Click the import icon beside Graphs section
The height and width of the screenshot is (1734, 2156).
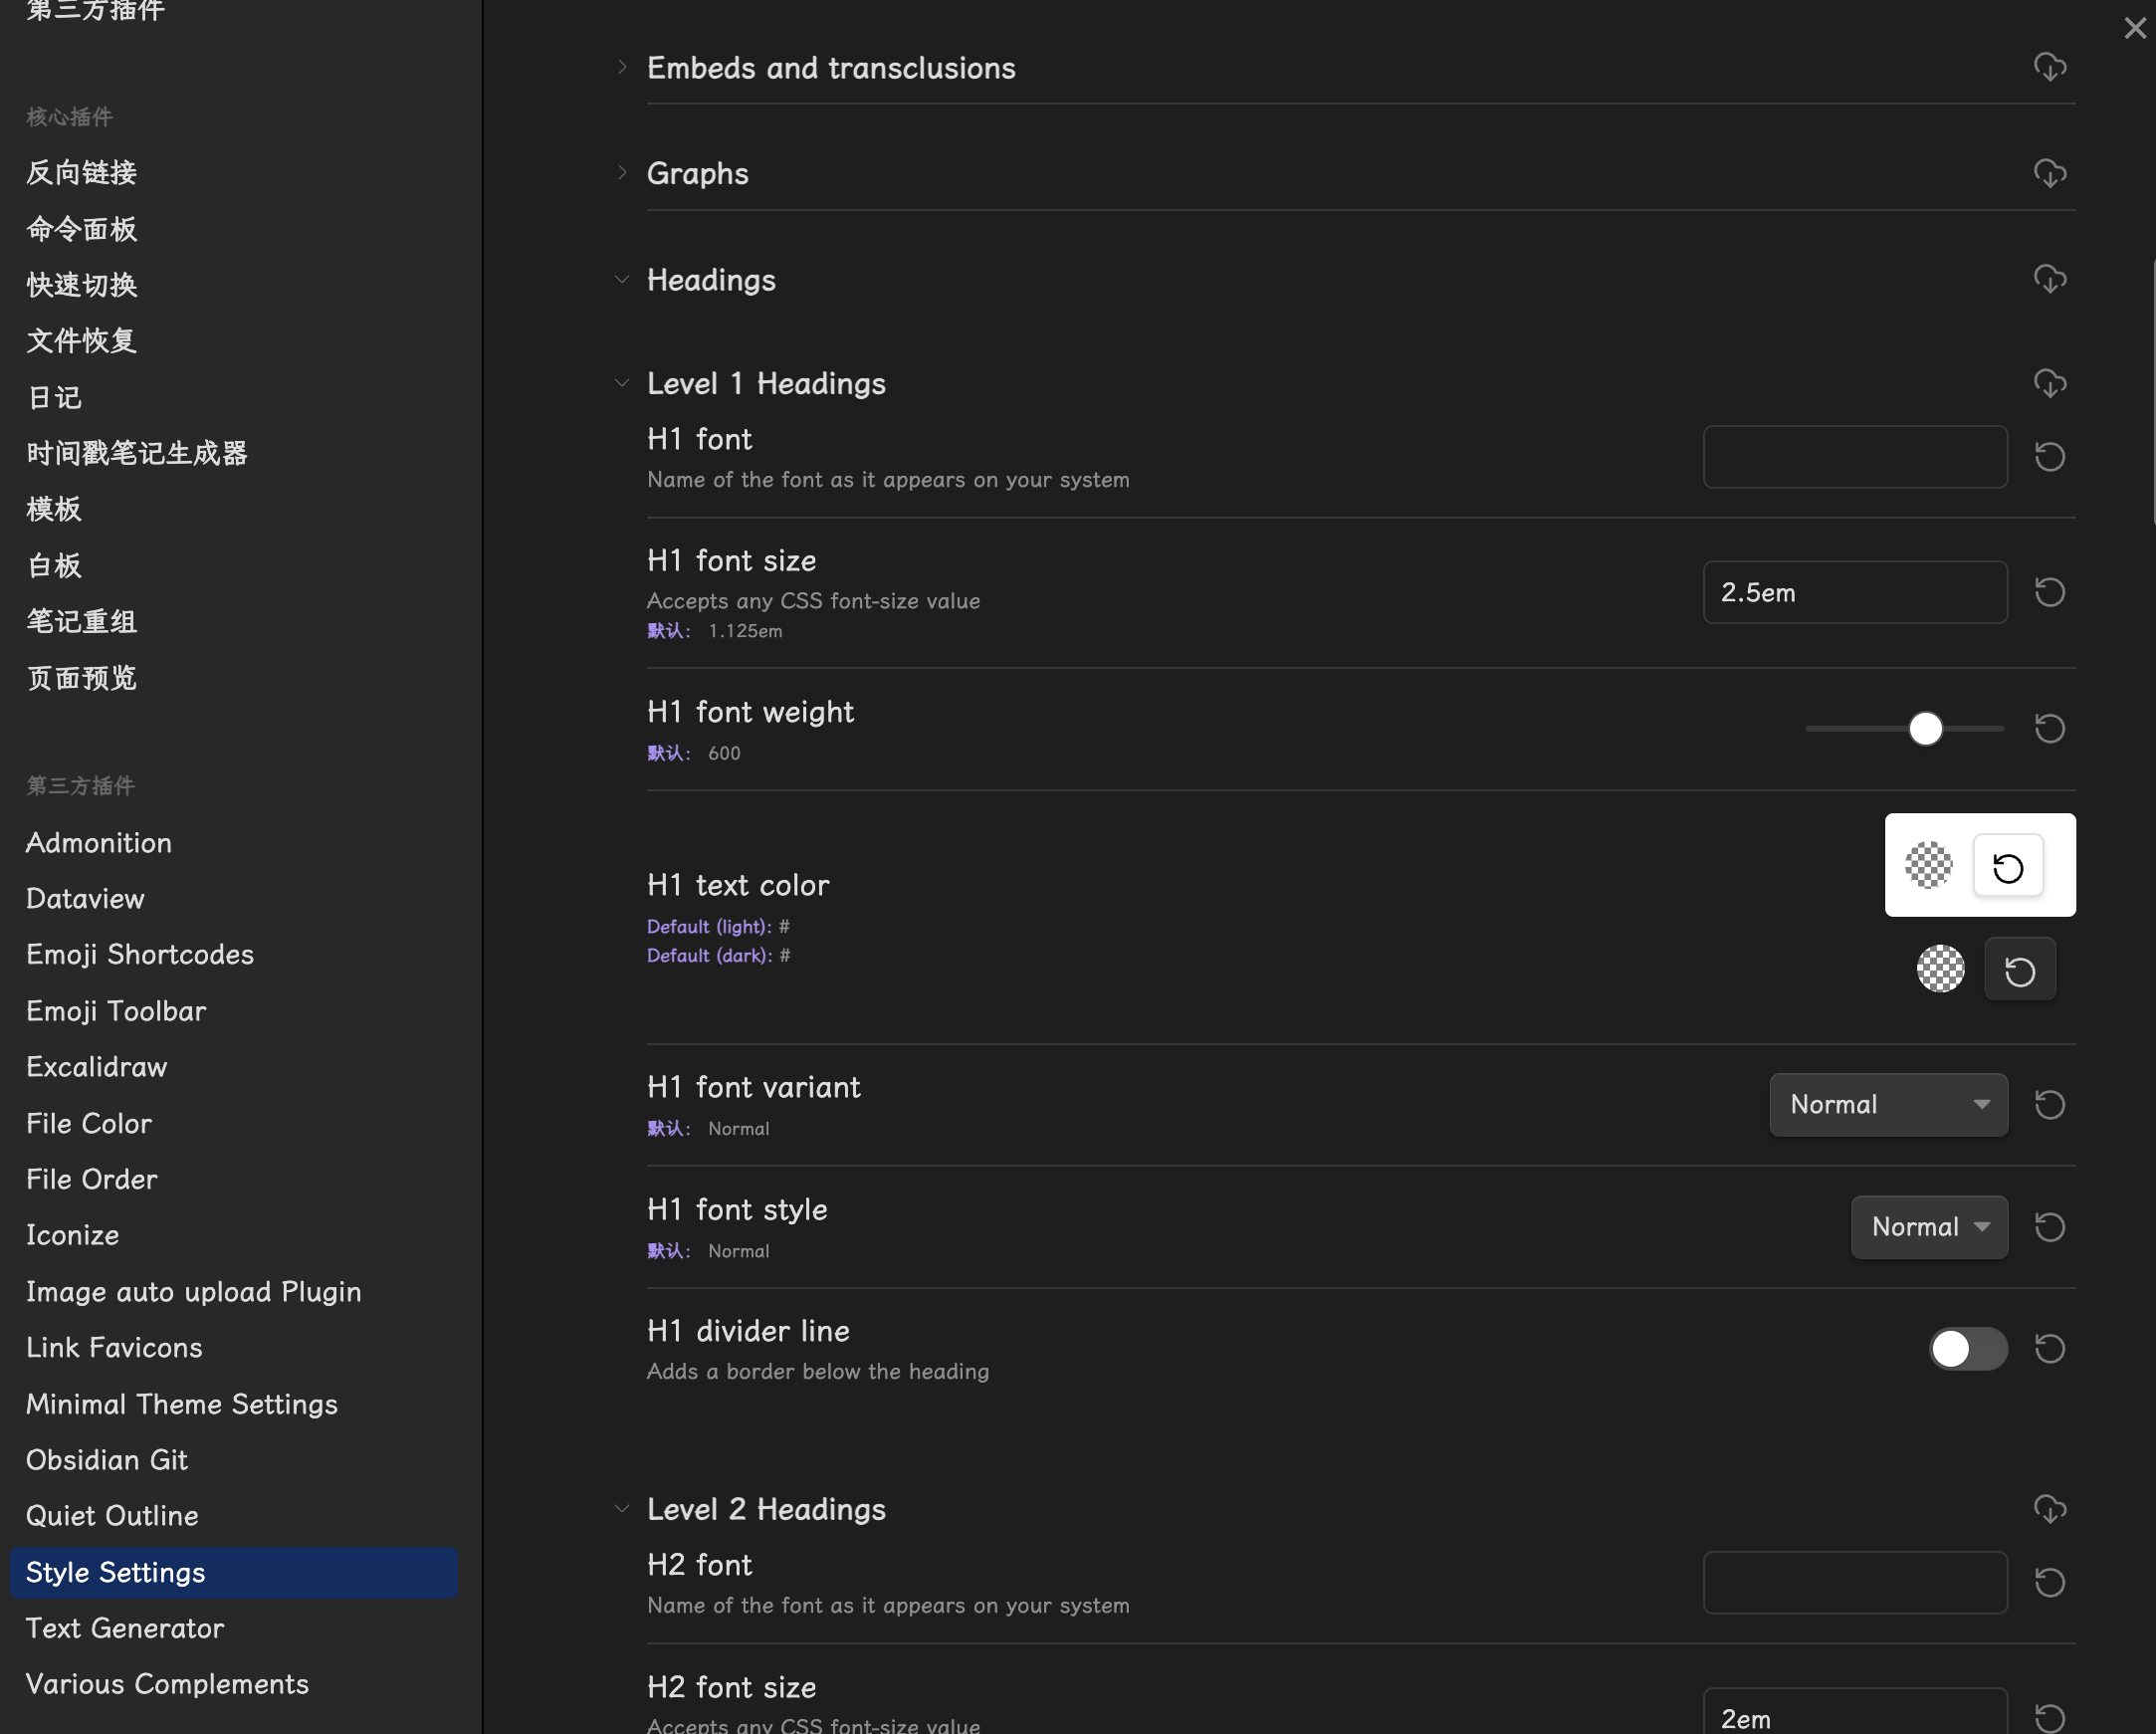pos(2049,173)
